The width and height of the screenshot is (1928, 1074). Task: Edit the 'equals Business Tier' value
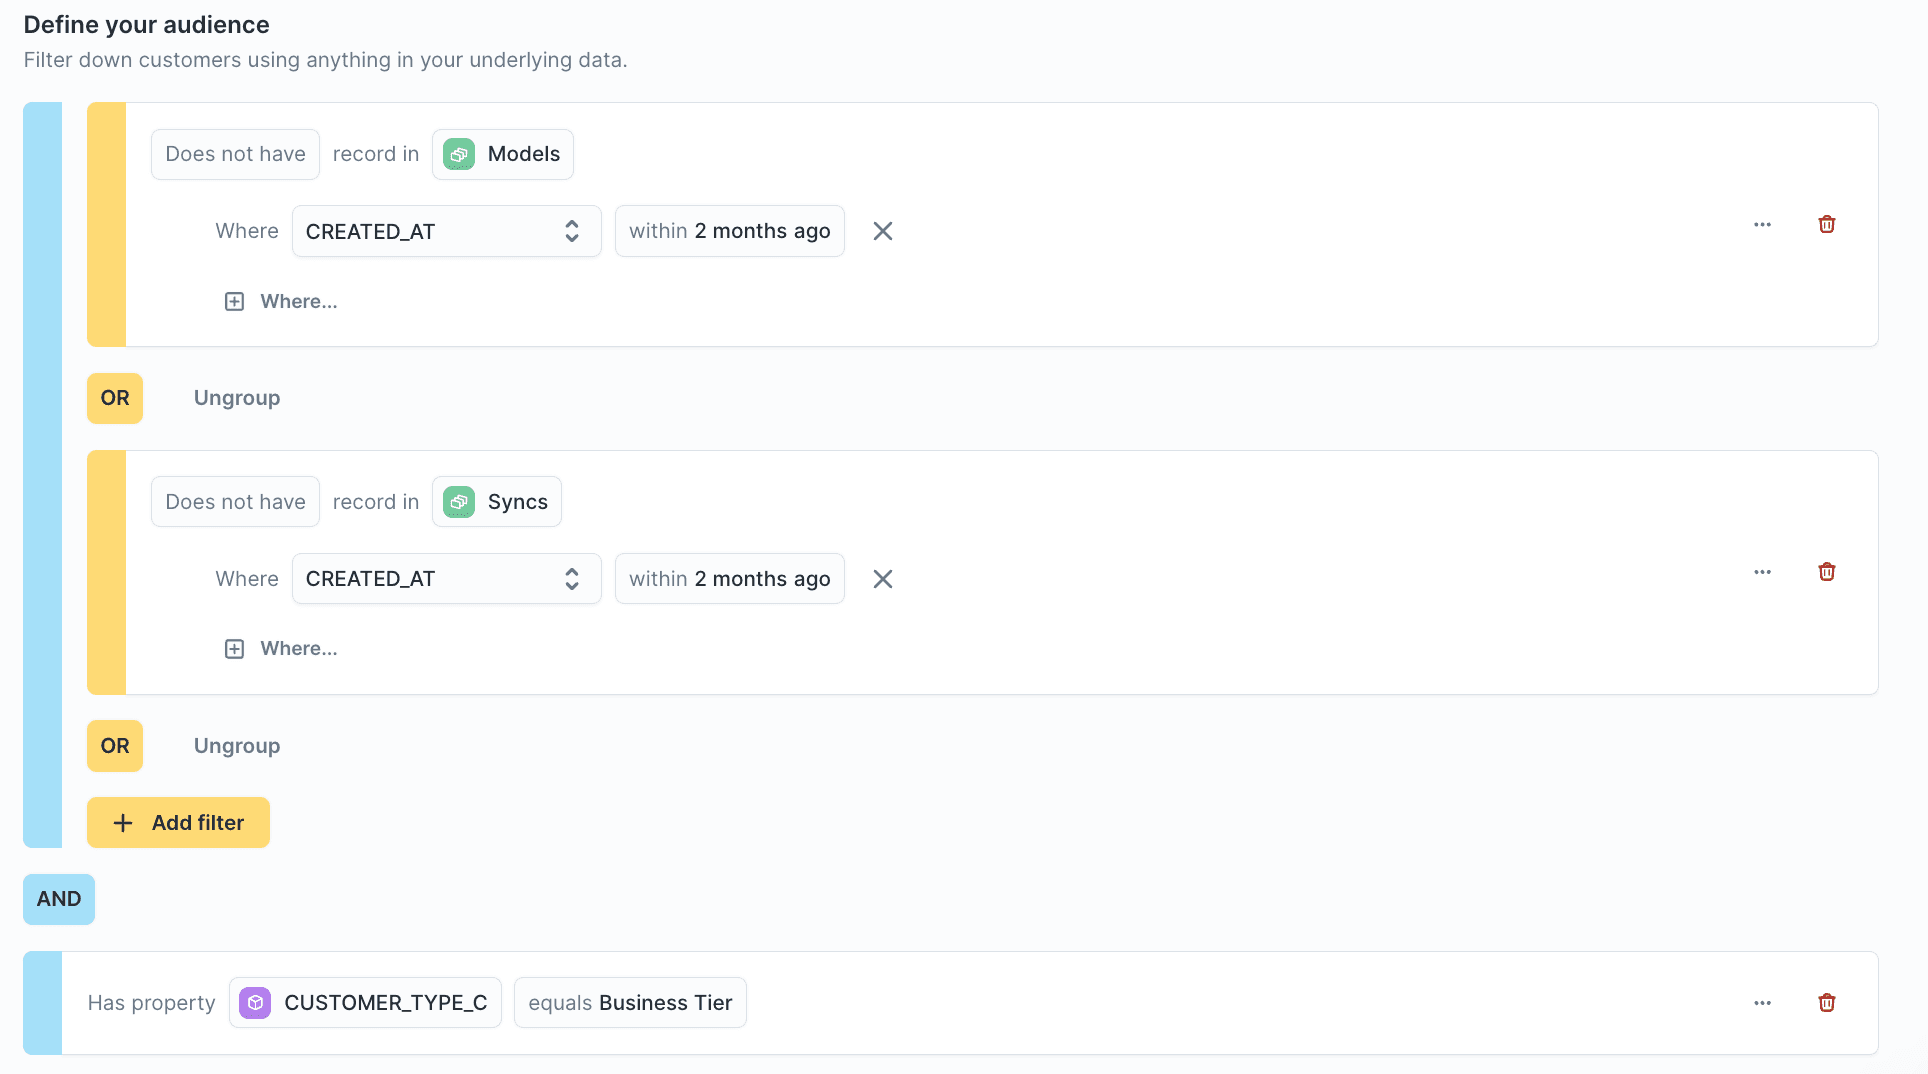[630, 1003]
